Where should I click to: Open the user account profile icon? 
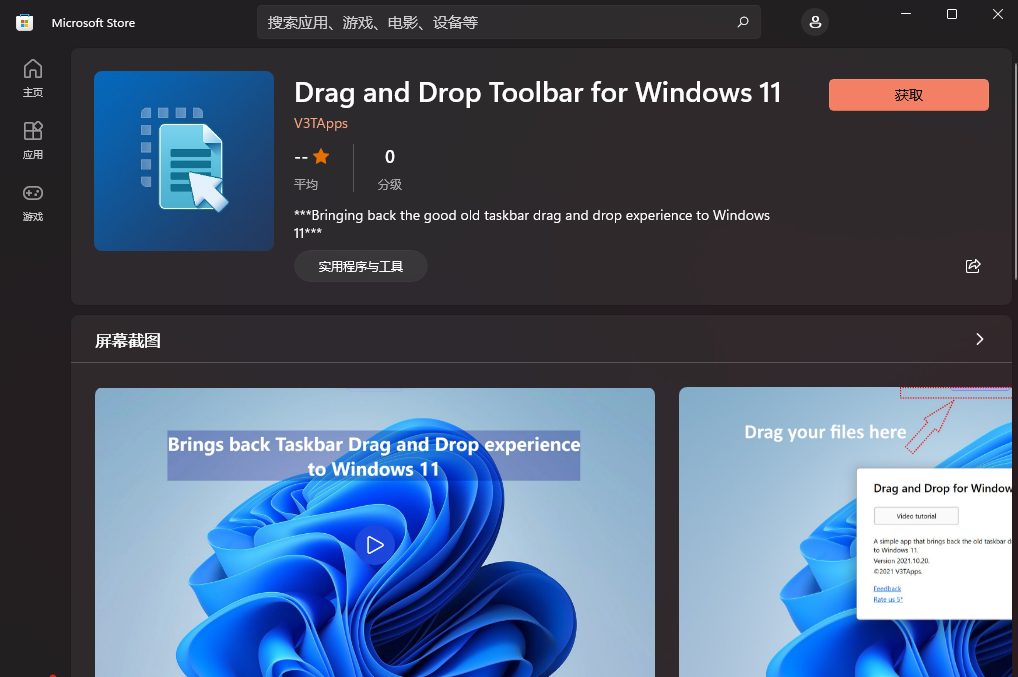[x=815, y=22]
